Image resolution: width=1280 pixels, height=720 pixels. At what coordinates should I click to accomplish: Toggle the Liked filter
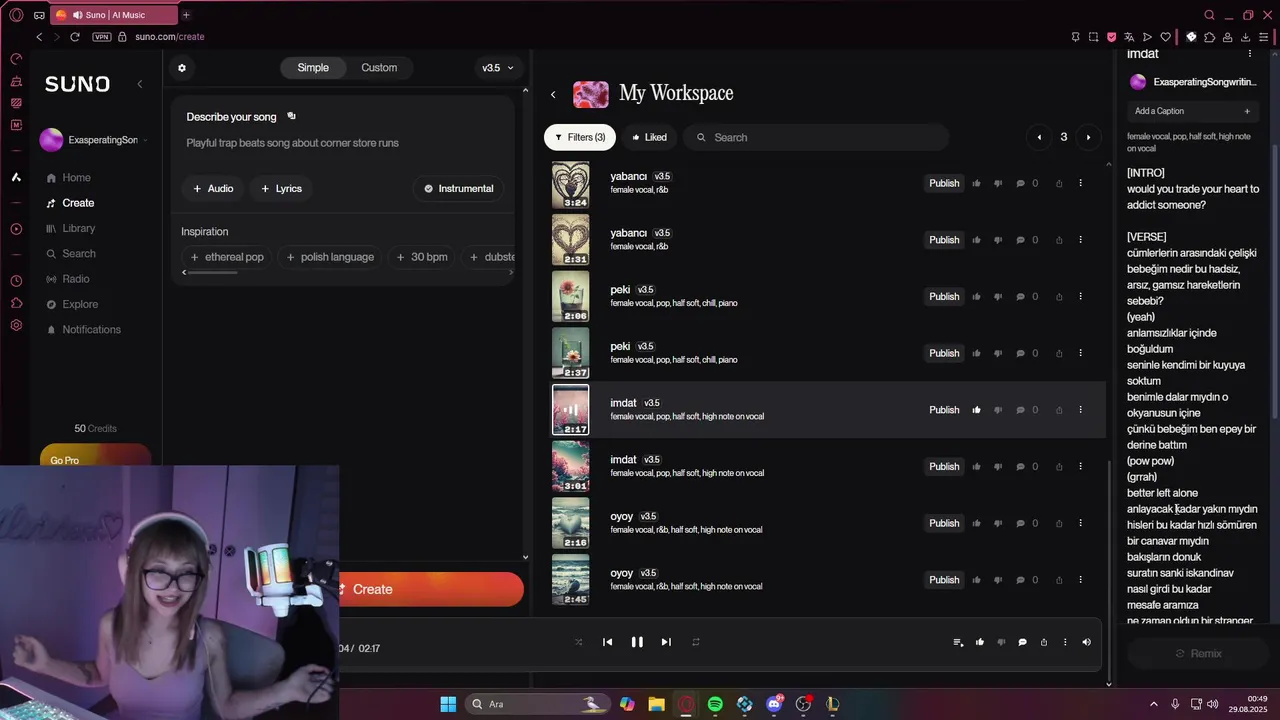pos(649,137)
